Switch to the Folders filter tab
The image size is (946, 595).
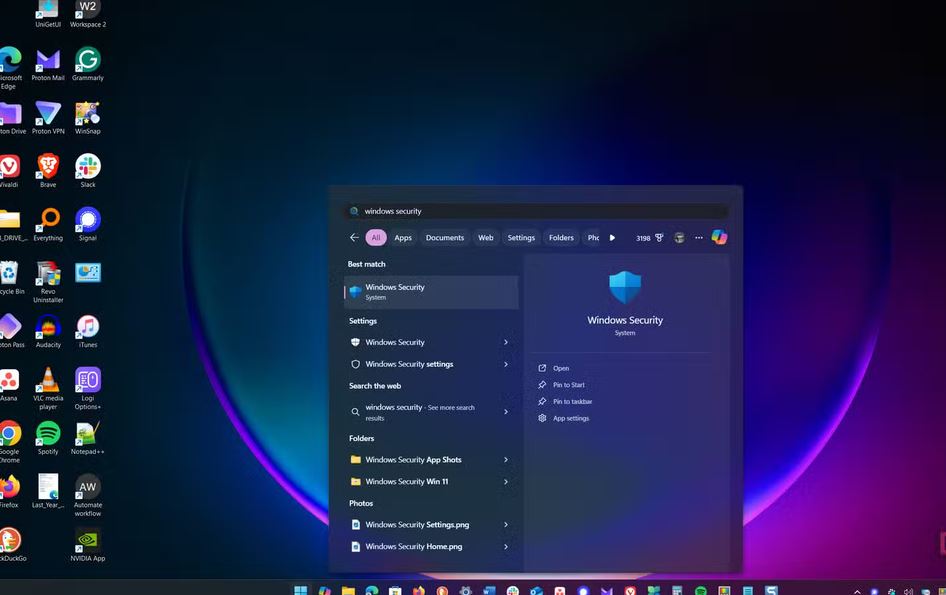561,238
